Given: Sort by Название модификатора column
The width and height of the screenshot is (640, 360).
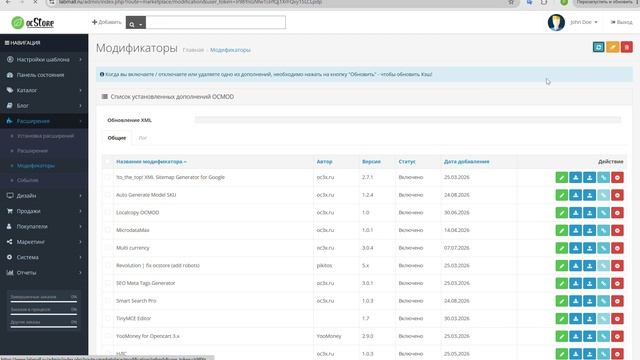Looking at the screenshot, I should pyautogui.click(x=151, y=162).
